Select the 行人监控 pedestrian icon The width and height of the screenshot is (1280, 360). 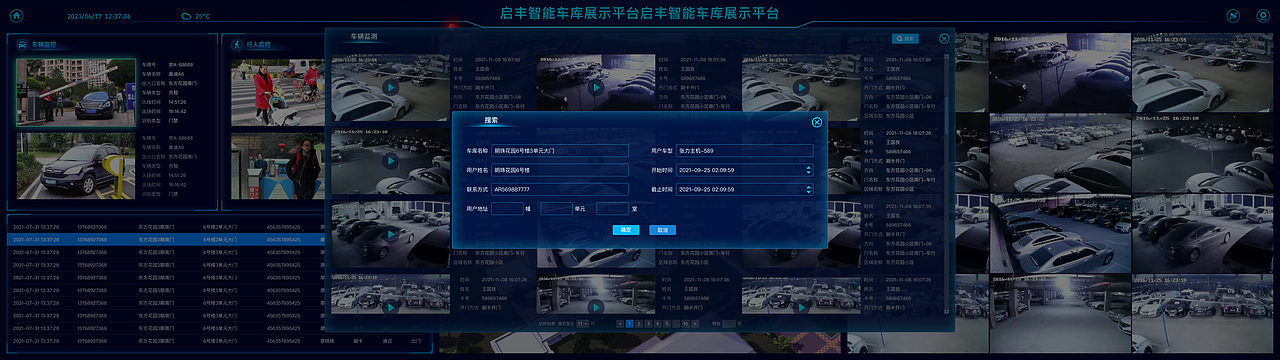[x=237, y=44]
